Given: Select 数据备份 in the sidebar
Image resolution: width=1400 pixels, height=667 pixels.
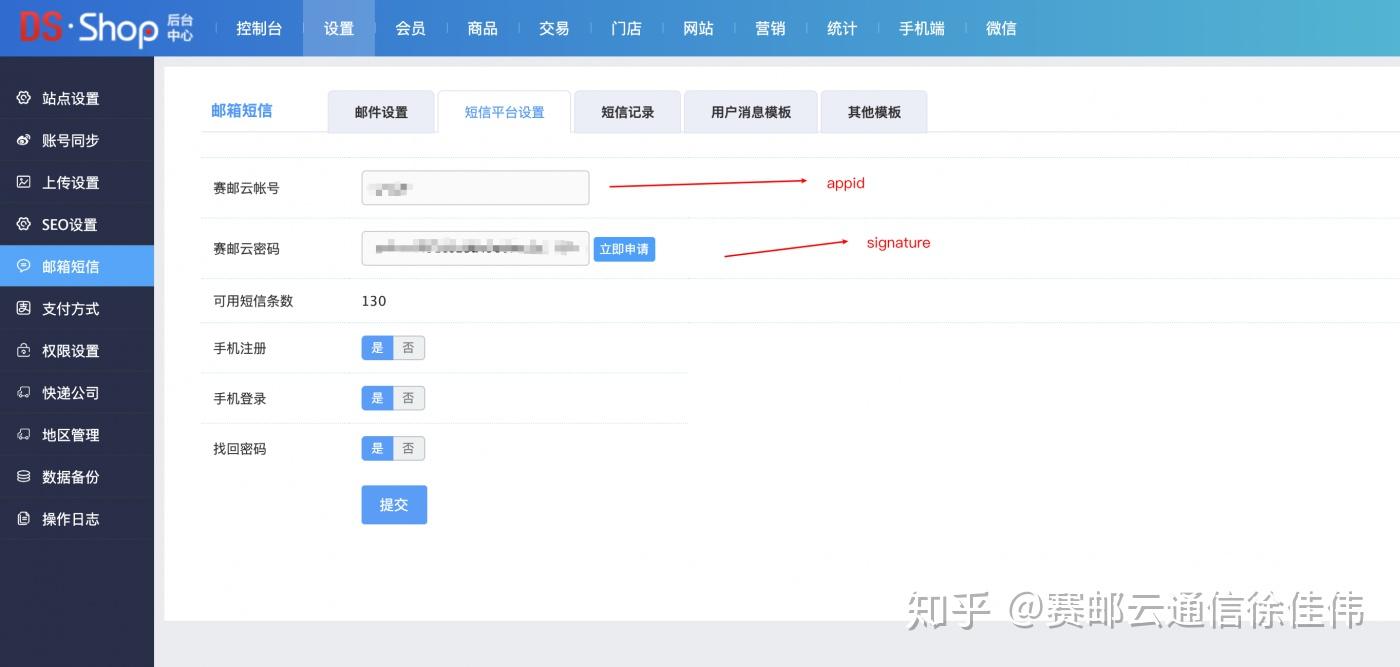Looking at the screenshot, I should (77, 476).
